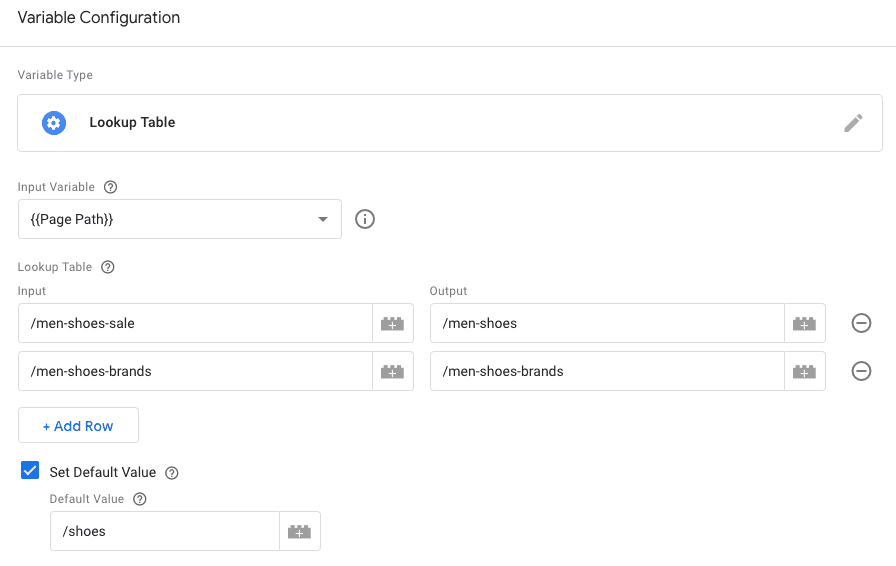Insert variable into Default Value field
Viewport: 896px width, 566px height.
tap(299, 531)
